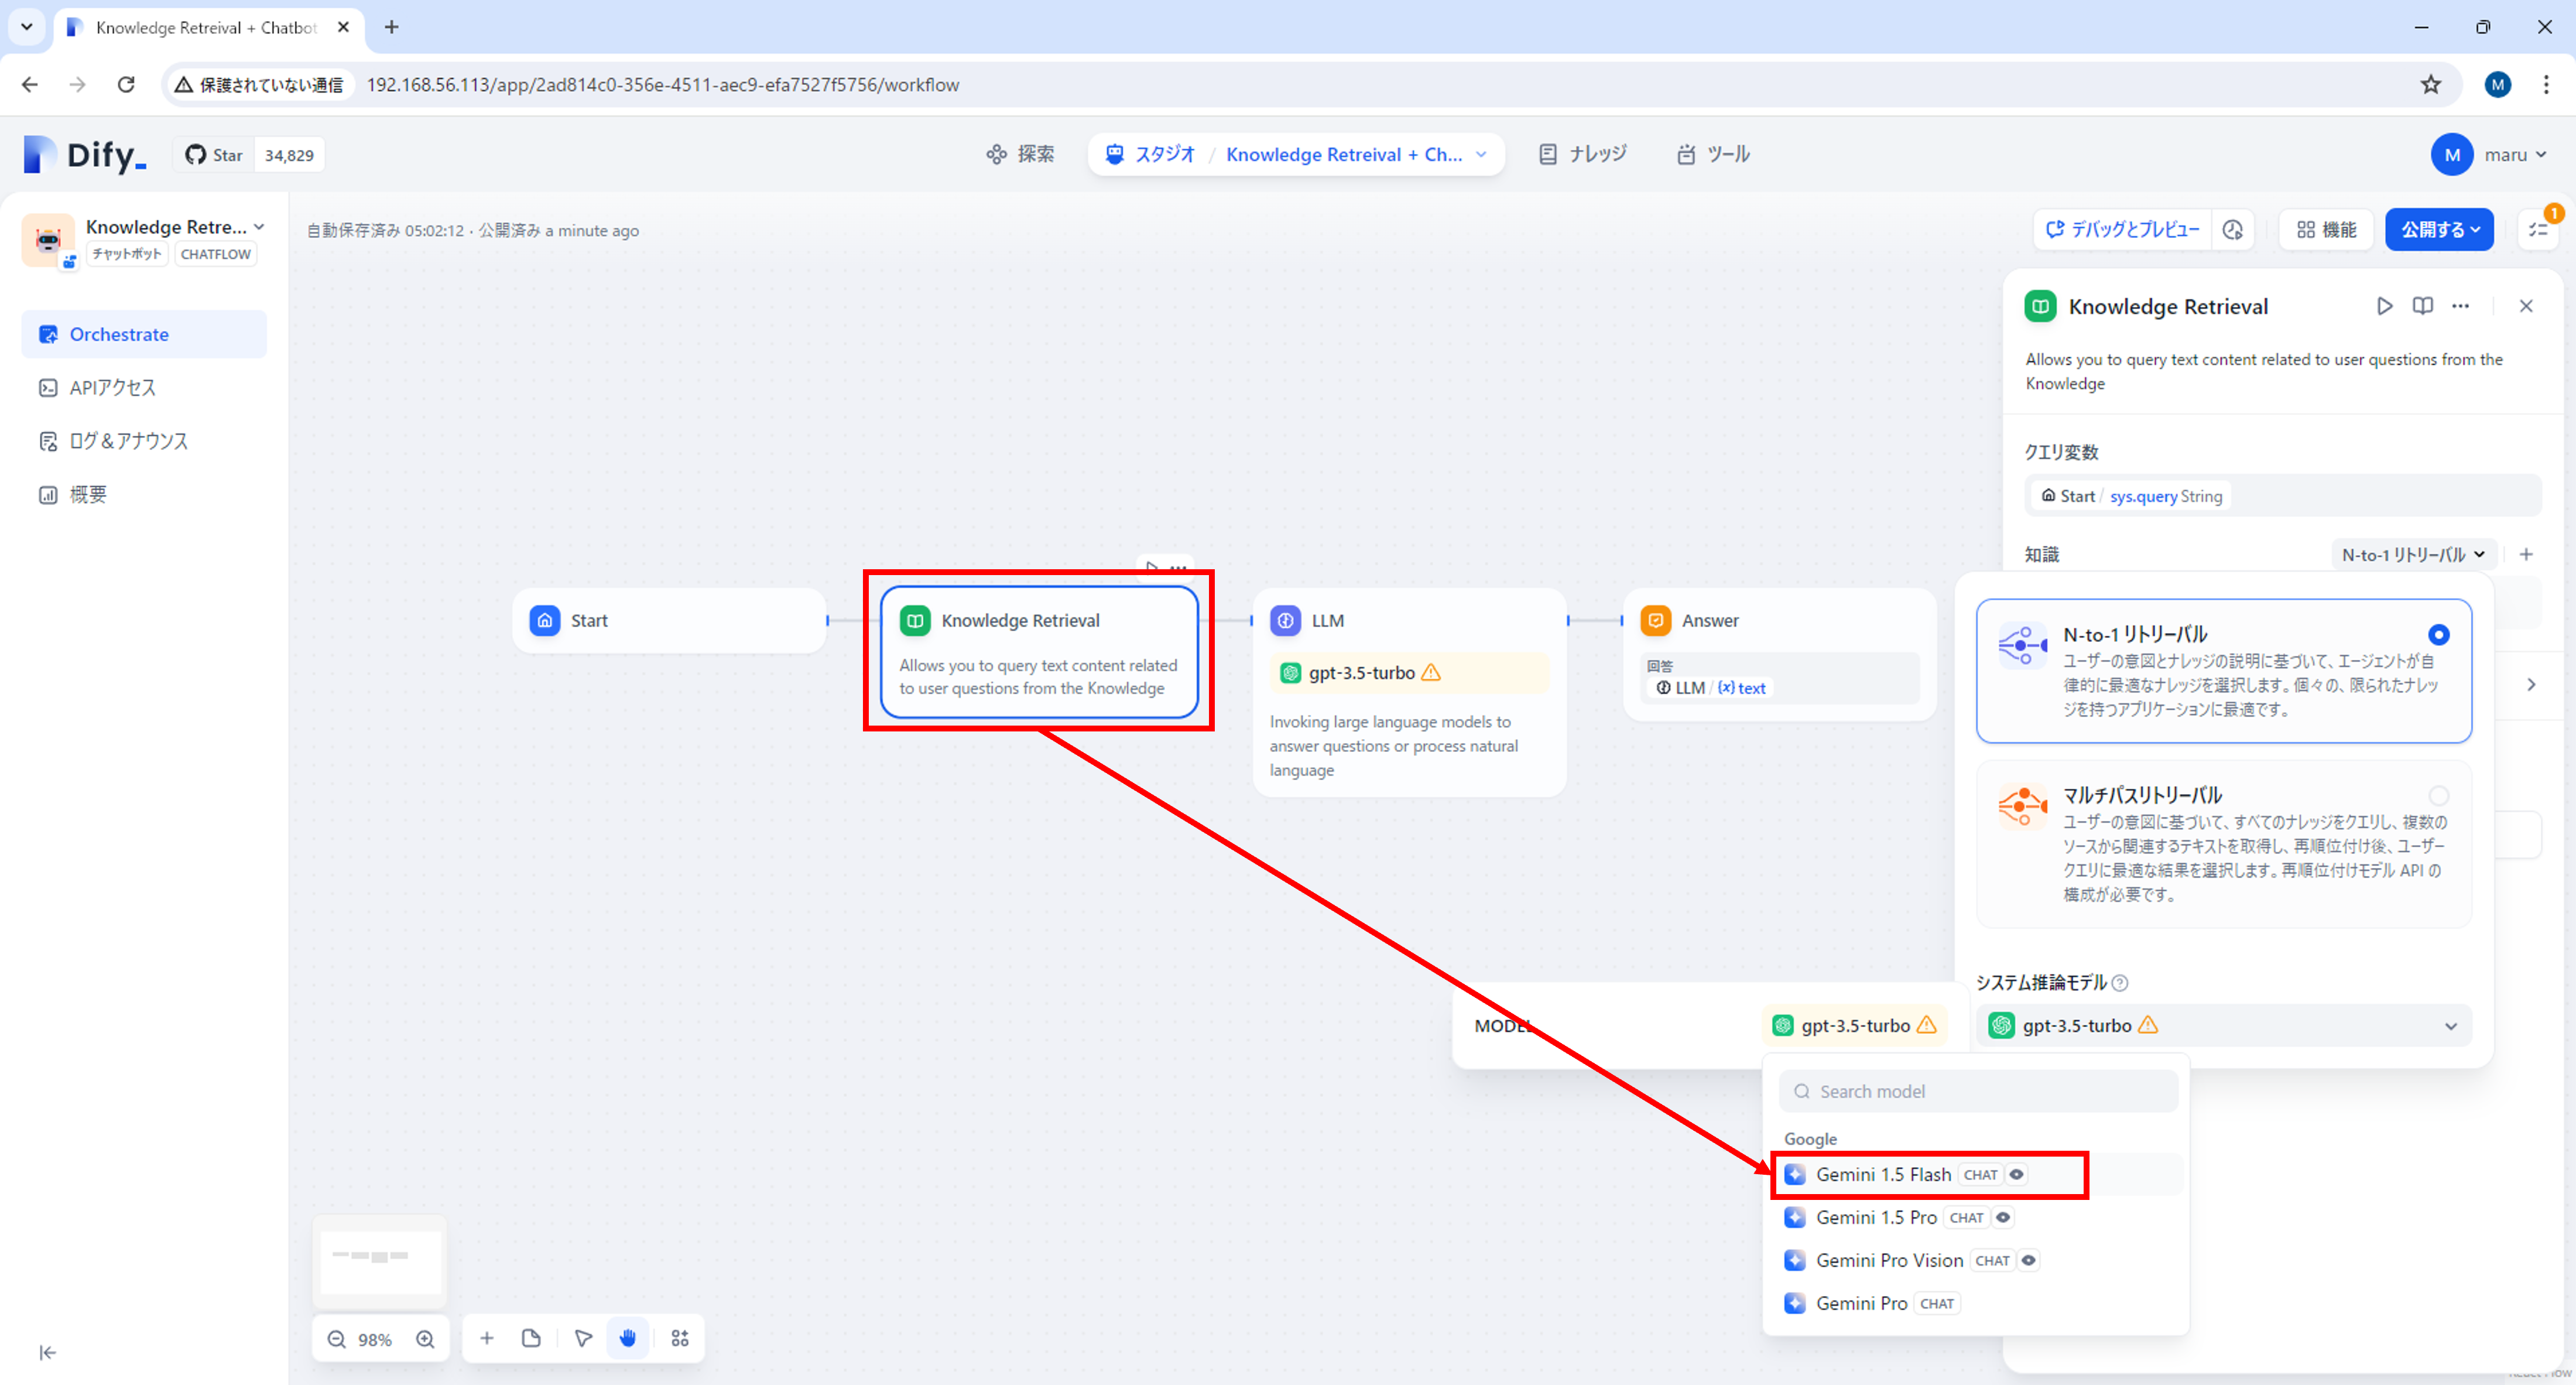This screenshot has width=2576, height=1385.
Task: Open the APIアクセス sidebar link
Action: point(112,388)
